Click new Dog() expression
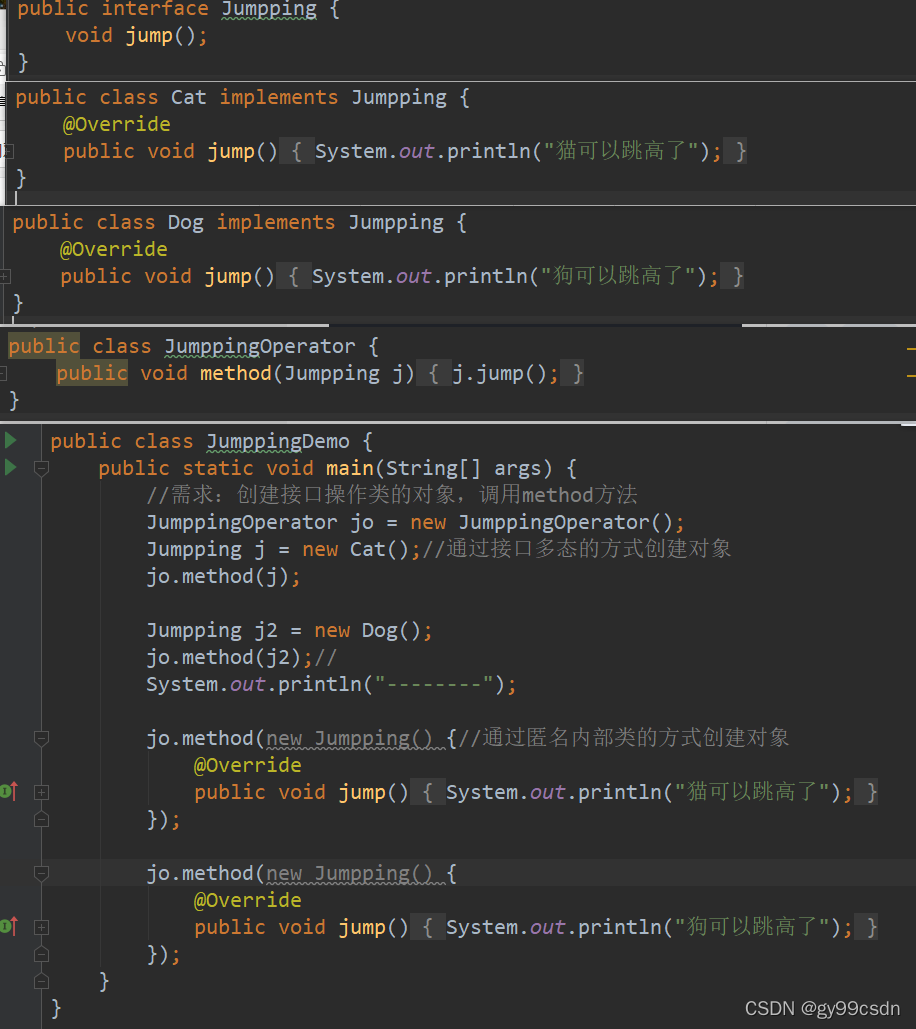916x1029 pixels. pyautogui.click(x=367, y=631)
